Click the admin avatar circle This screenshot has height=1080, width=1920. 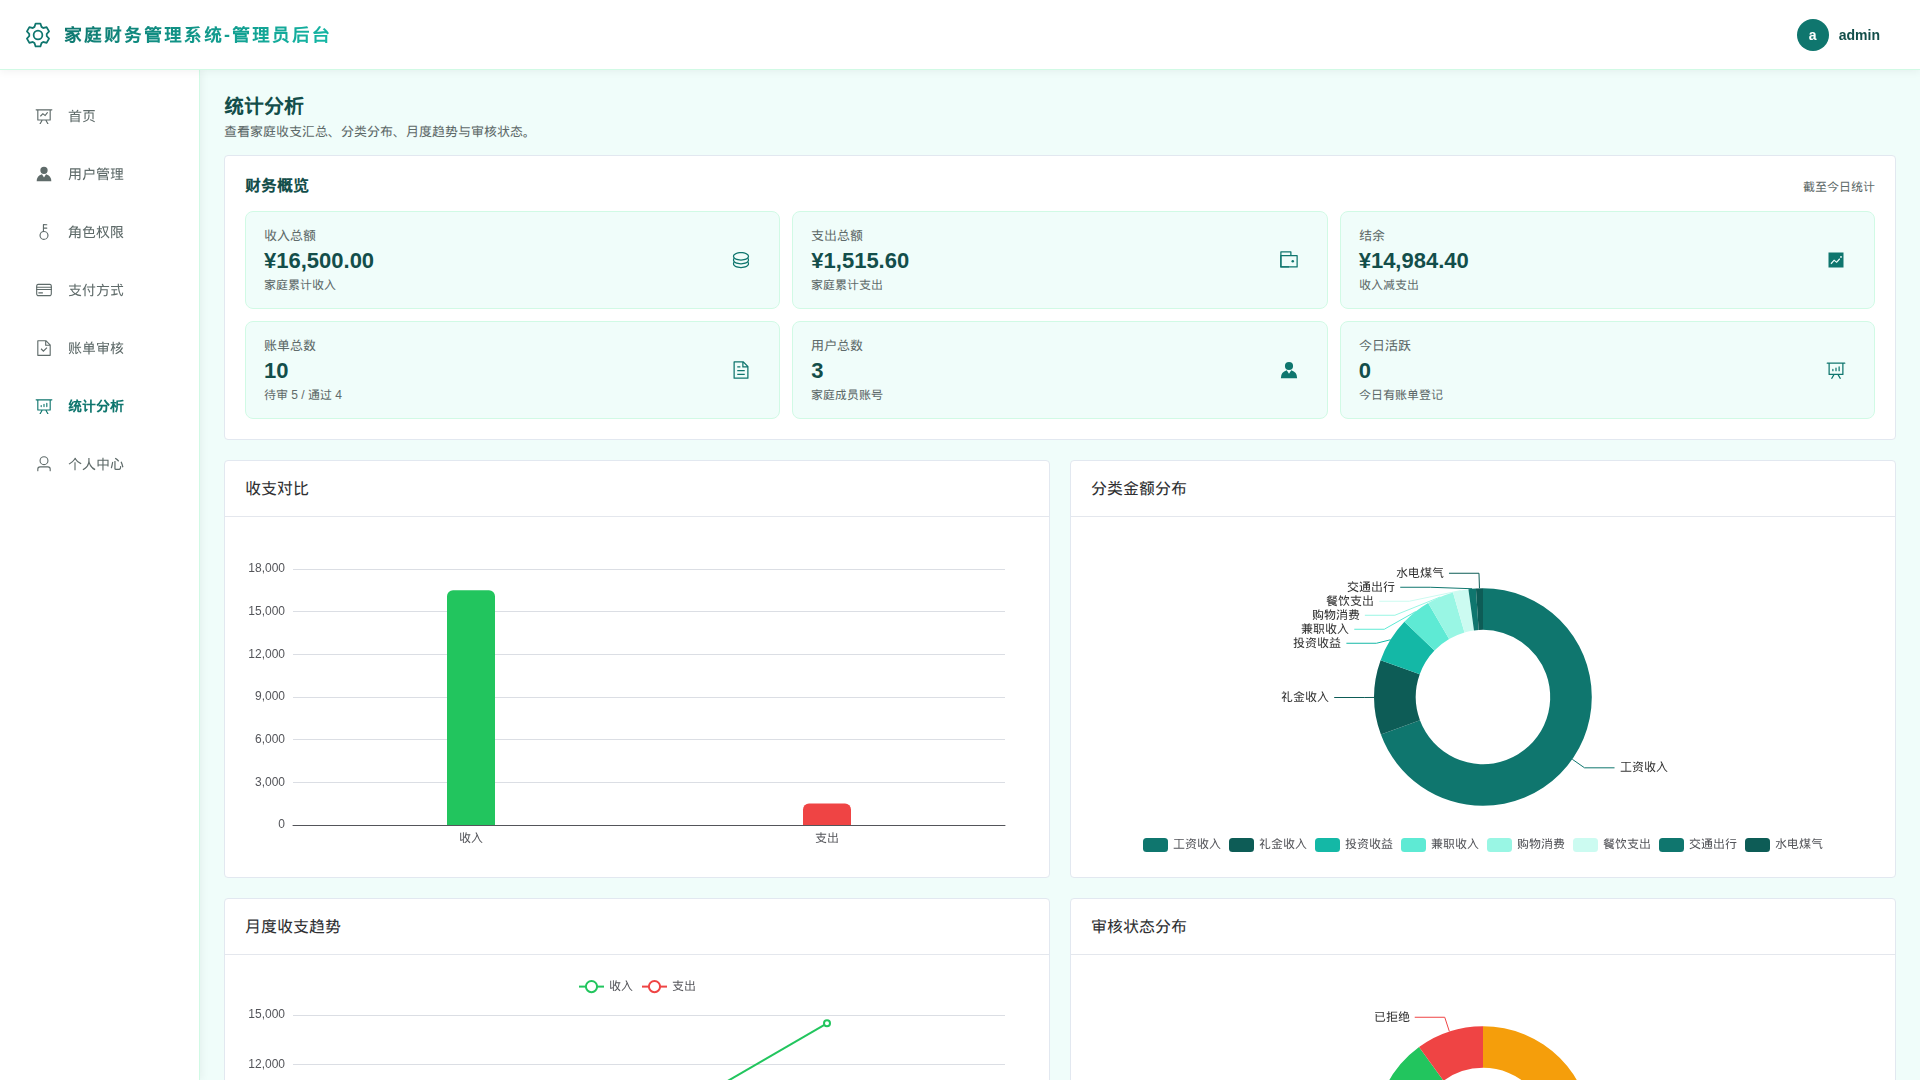pyautogui.click(x=1812, y=35)
